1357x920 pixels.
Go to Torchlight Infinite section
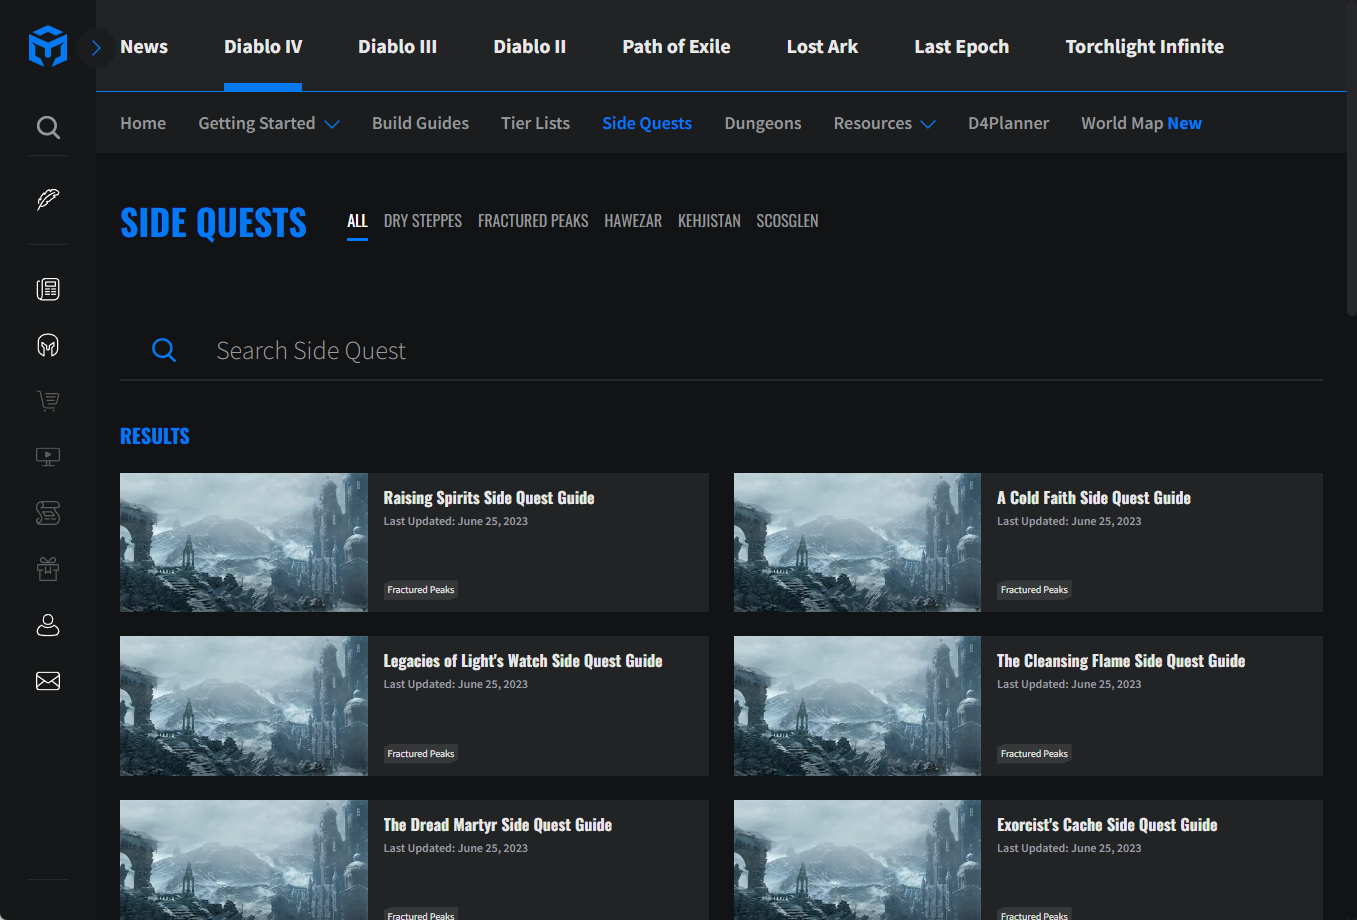1145,47
